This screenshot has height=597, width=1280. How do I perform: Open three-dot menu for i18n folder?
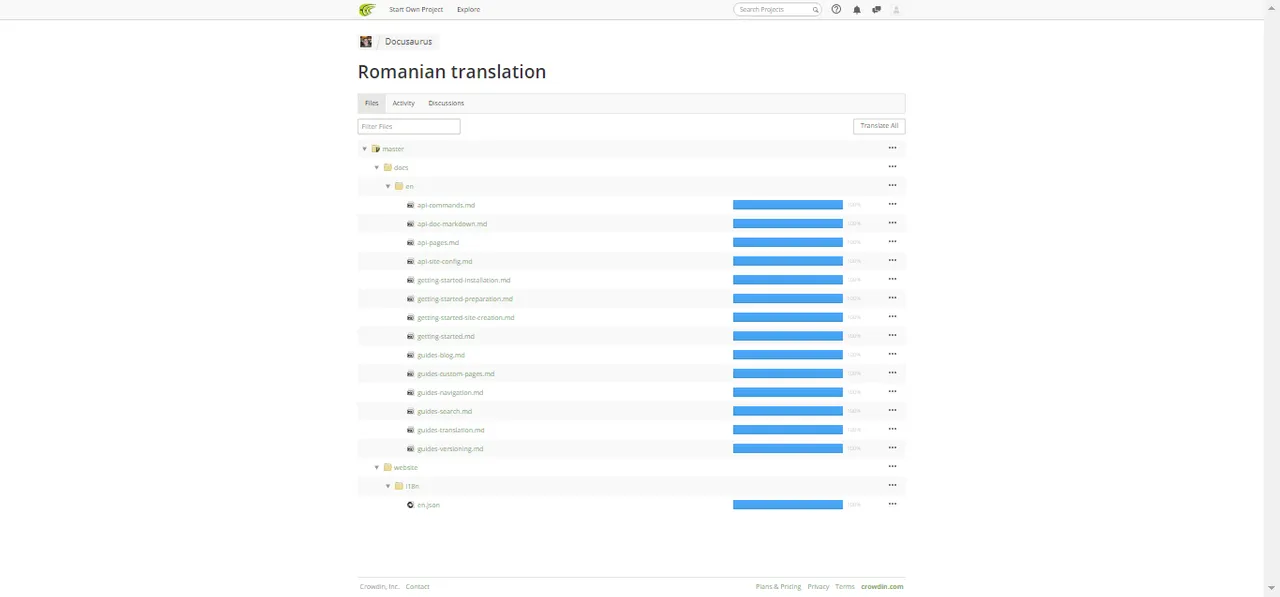click(x=892, y=485)
